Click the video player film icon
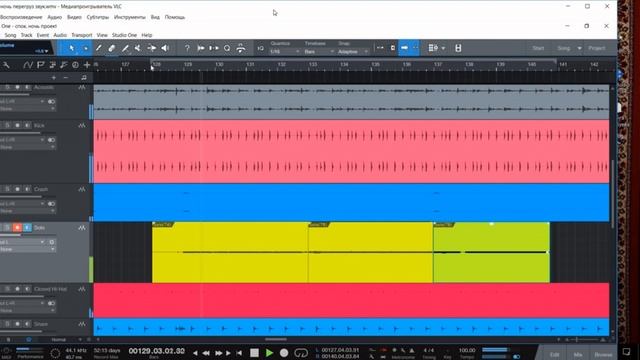This screenshot has width=640, height=360. [458, 48]
